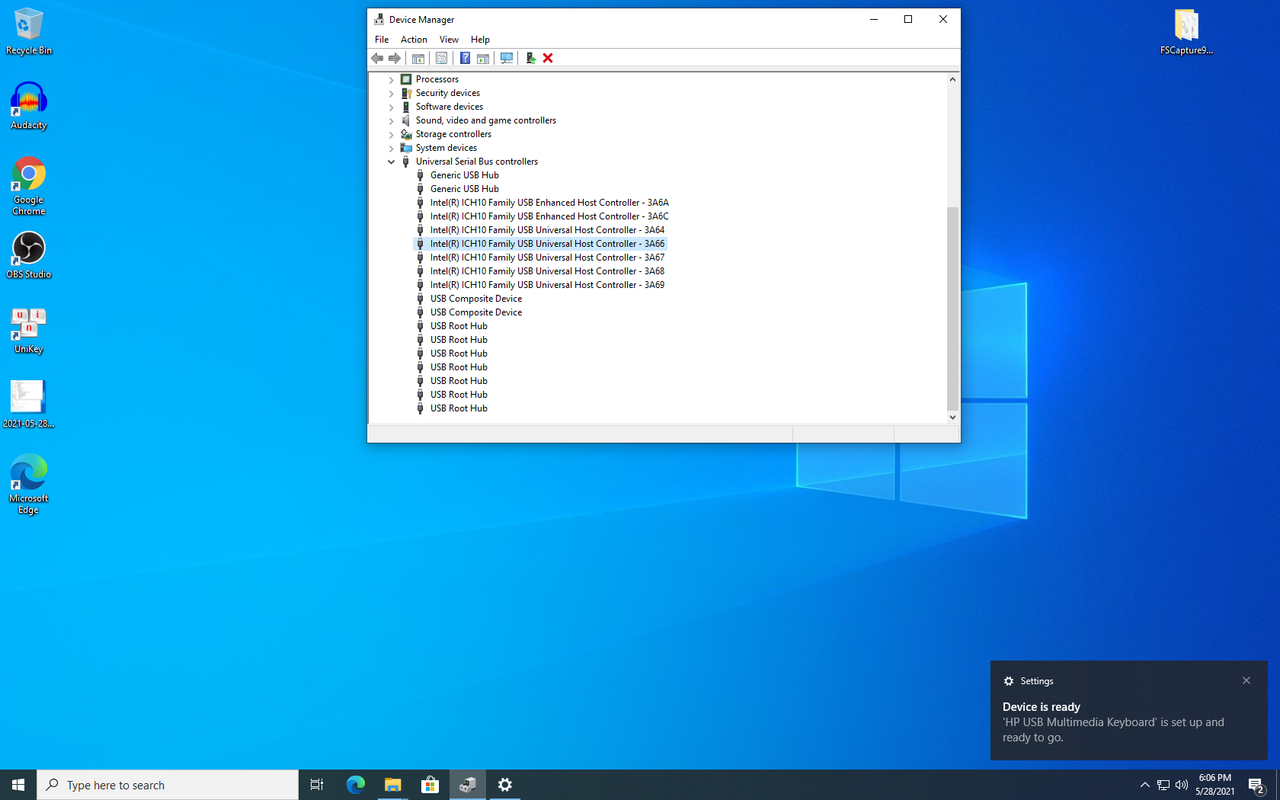
Task: Open the volume control in system tray
Action: click(1182, 785)
